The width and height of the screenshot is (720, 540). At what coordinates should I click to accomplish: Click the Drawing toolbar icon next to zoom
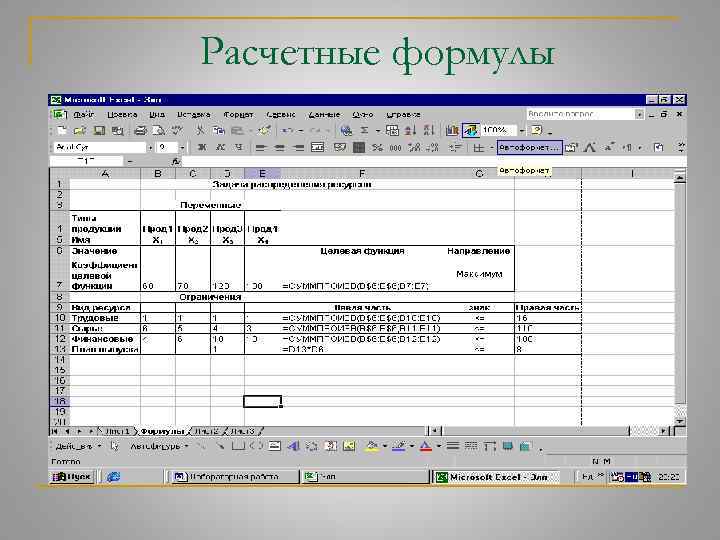tap(471, 131)
